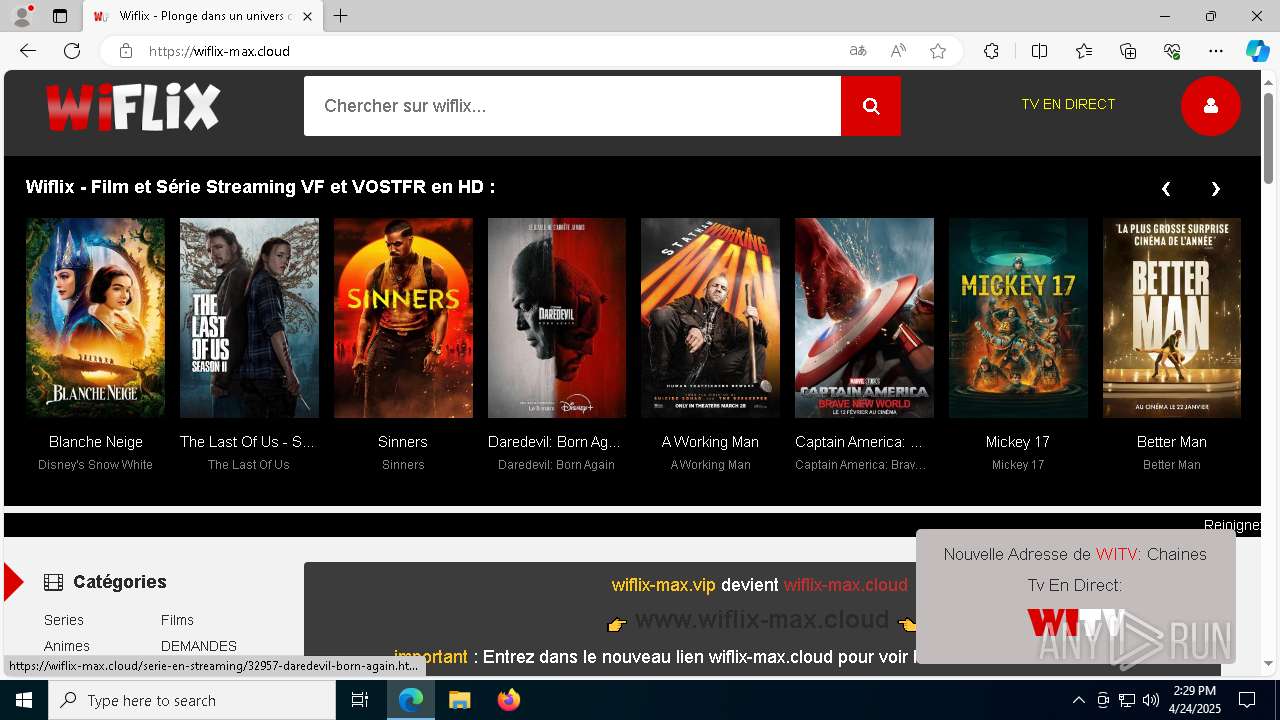Click wiflix-max.cloud red link in notice
1280x720 pixels.
(x=846, y=585)
